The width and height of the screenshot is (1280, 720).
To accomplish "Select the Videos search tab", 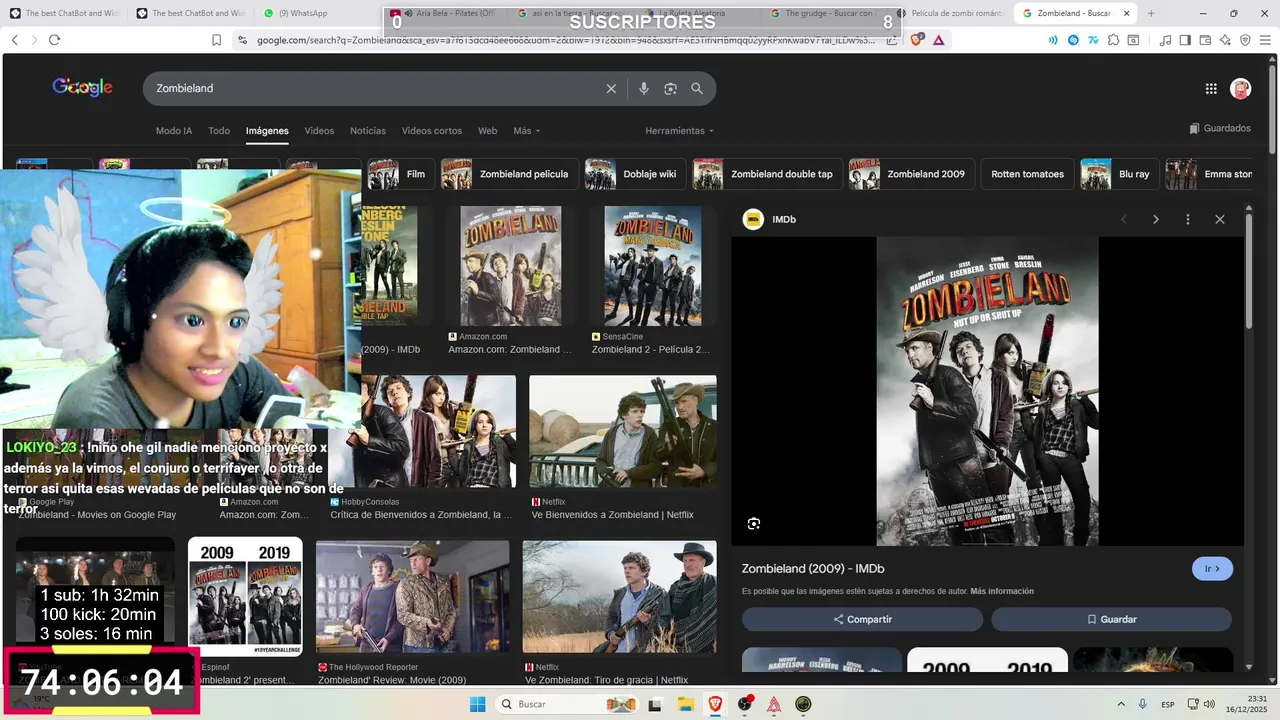I will pyautogui.click(x=319, y=131).
